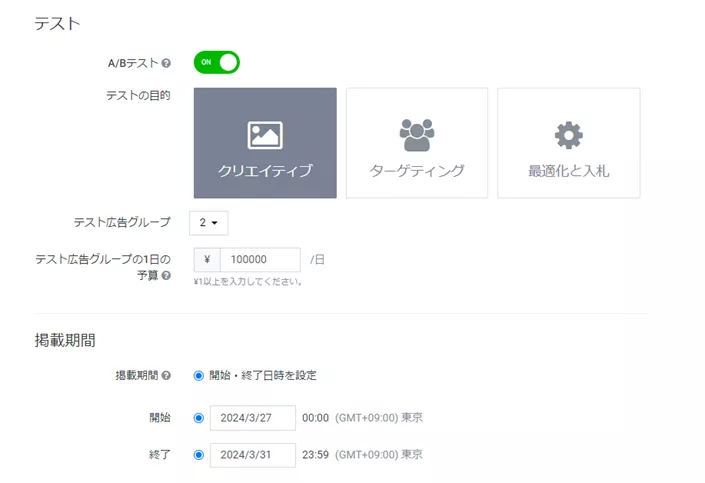This screenshot has height=483, width=705.
Task: Click the people icon in ターゲティング card
Action: click(x=417, y=134)
